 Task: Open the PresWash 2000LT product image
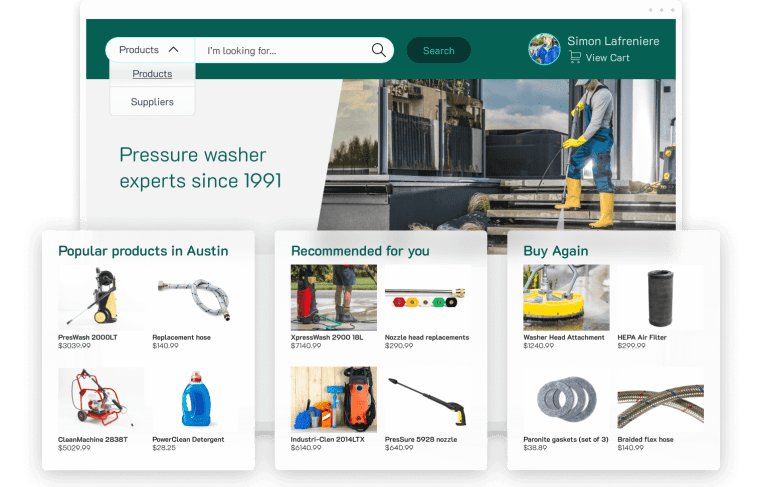[x=100, y=297]
